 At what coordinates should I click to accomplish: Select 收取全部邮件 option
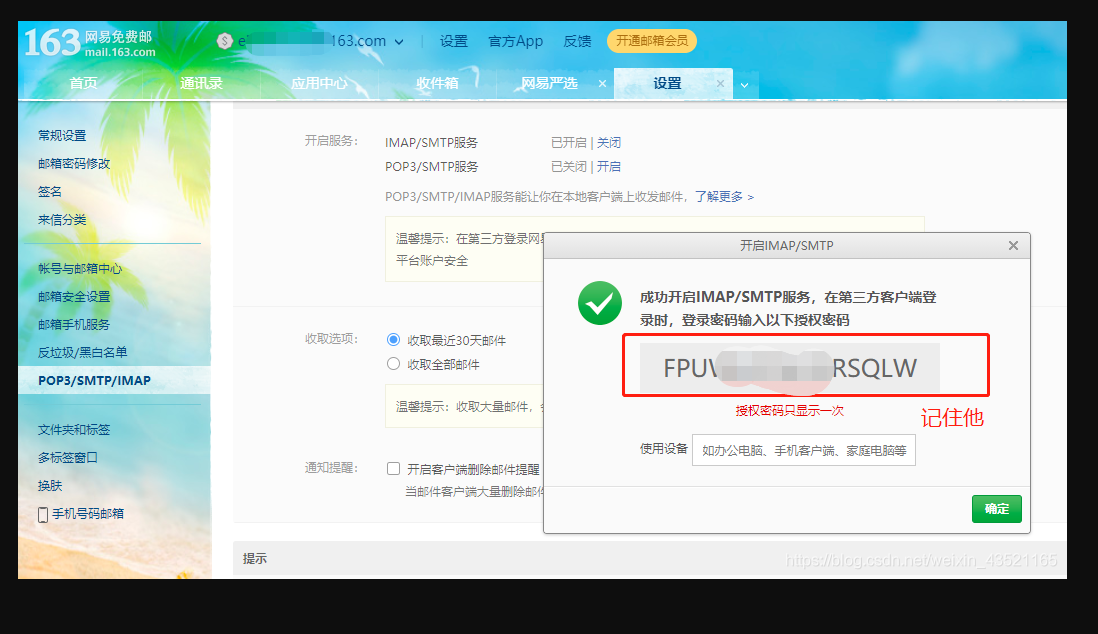coord(393,363)
